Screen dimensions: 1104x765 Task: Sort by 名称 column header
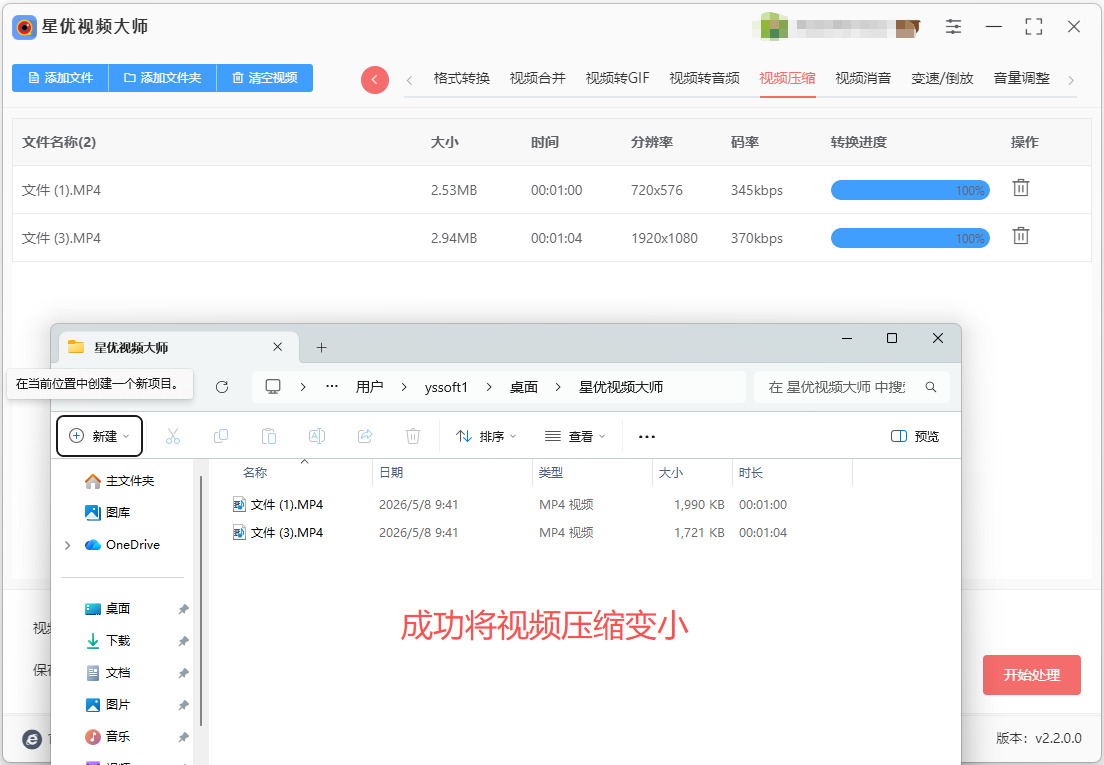(255, 473)
